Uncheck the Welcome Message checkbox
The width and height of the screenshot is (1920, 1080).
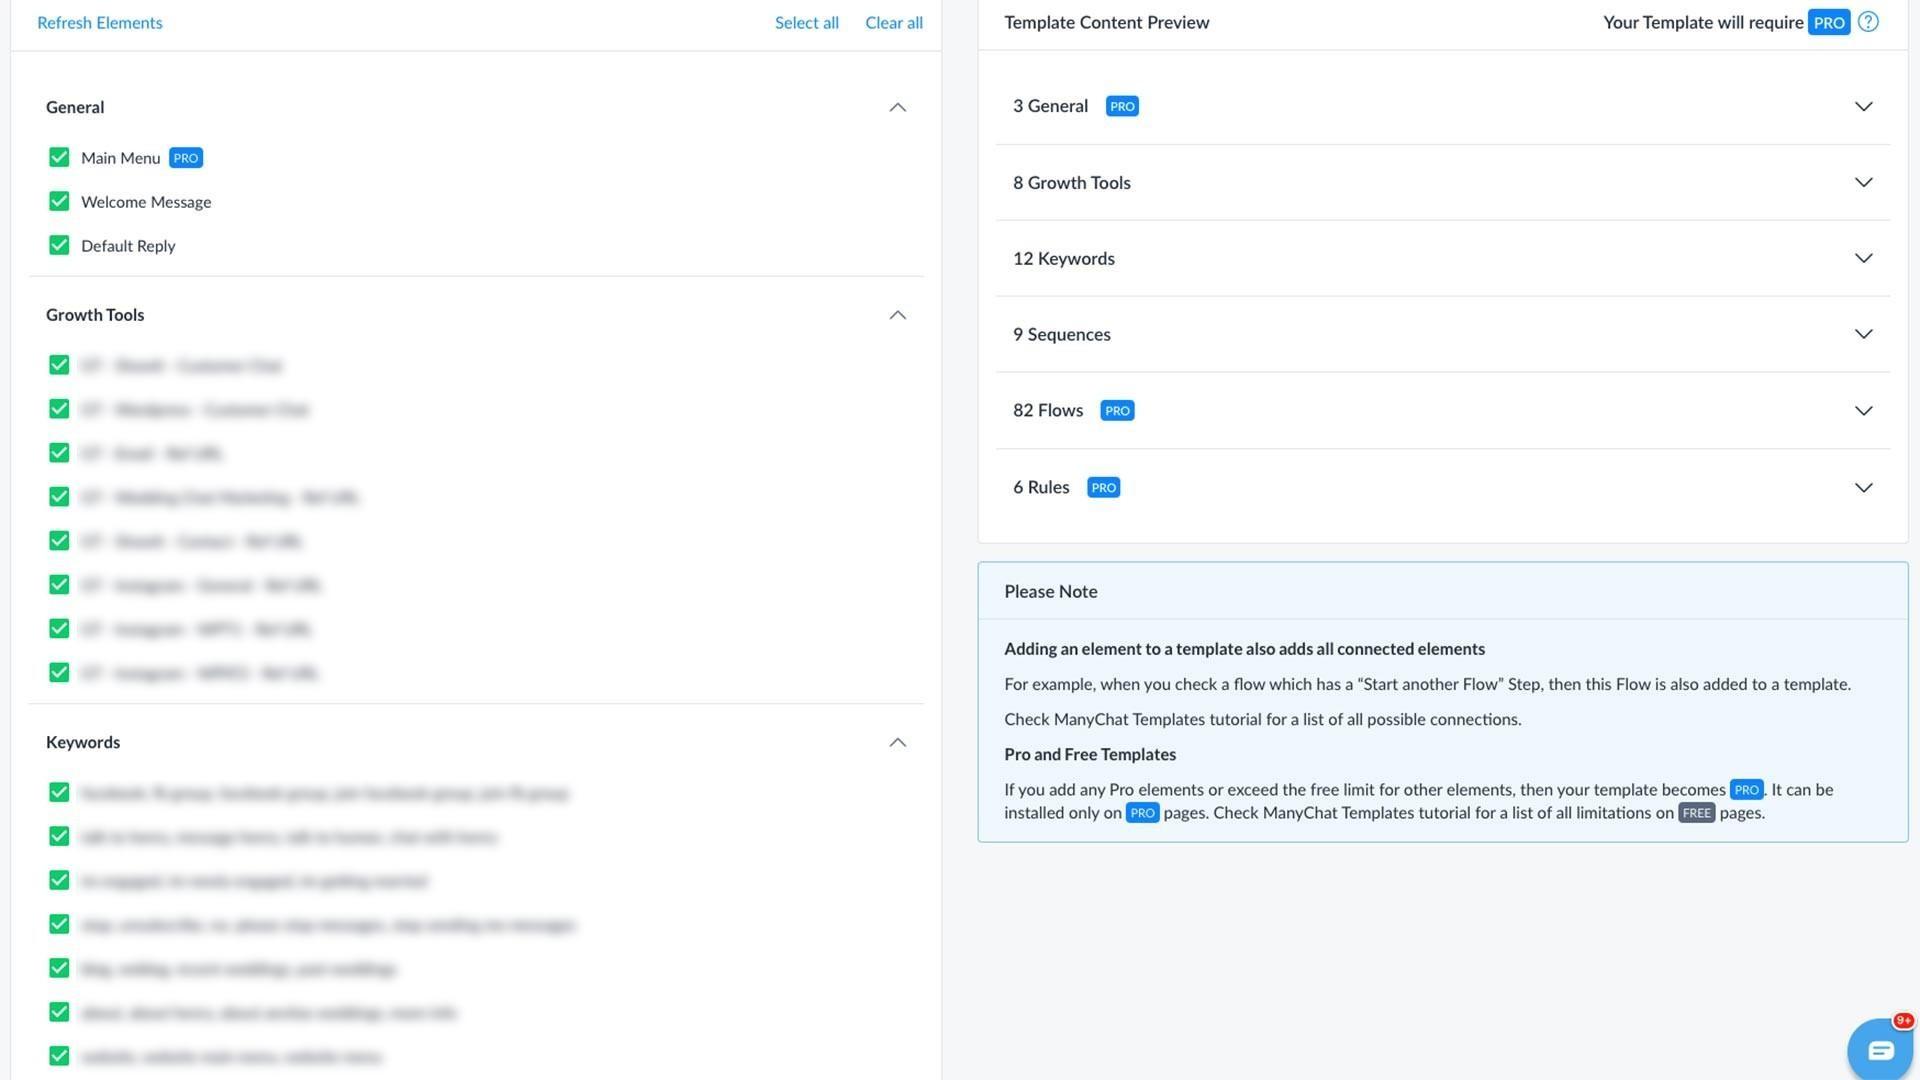pyautogui.click(x=59, y=202)
